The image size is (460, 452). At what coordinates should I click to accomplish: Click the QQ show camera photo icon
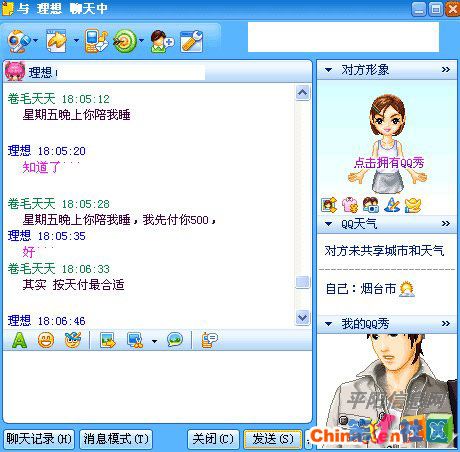coord(371,205)
